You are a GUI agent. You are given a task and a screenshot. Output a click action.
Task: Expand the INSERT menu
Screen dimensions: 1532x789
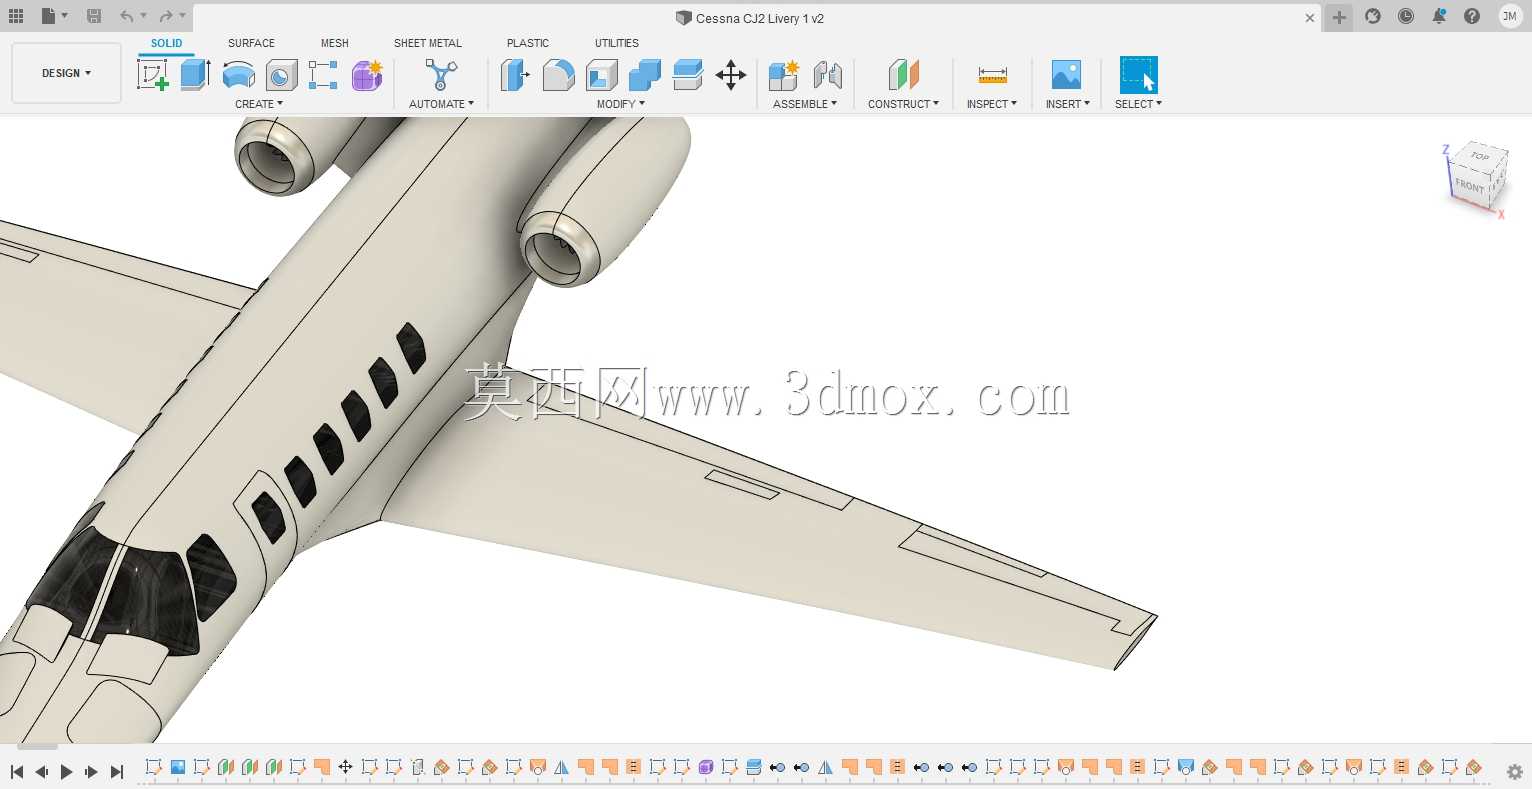click(x=1068, y=104)
